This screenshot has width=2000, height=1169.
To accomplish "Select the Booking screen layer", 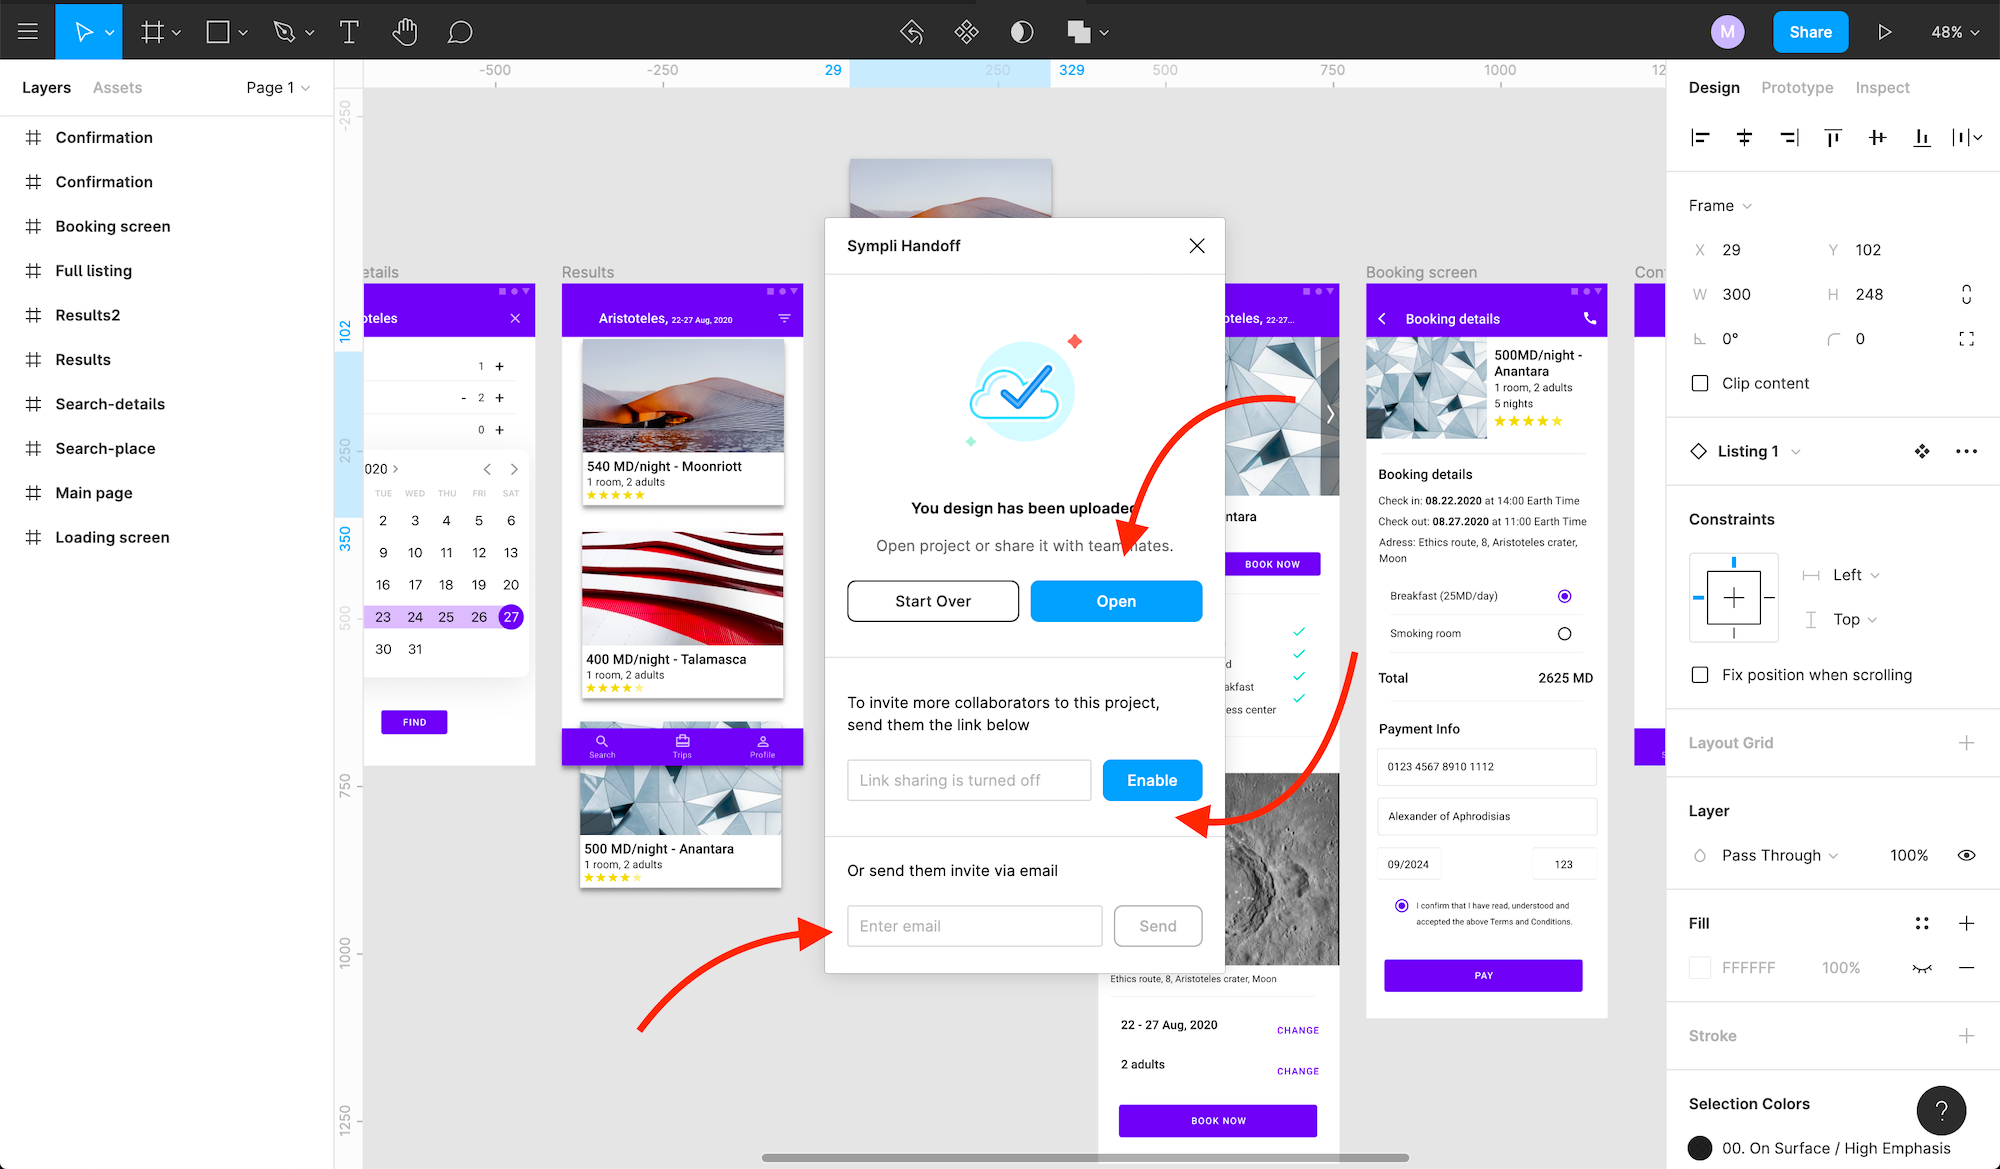I will click(x=113, y=227).
